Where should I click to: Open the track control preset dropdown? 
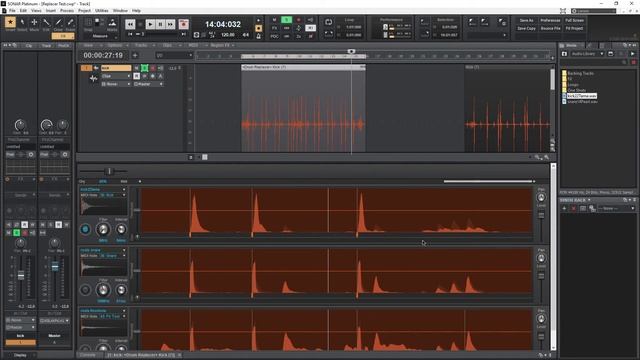coord(174,56)
